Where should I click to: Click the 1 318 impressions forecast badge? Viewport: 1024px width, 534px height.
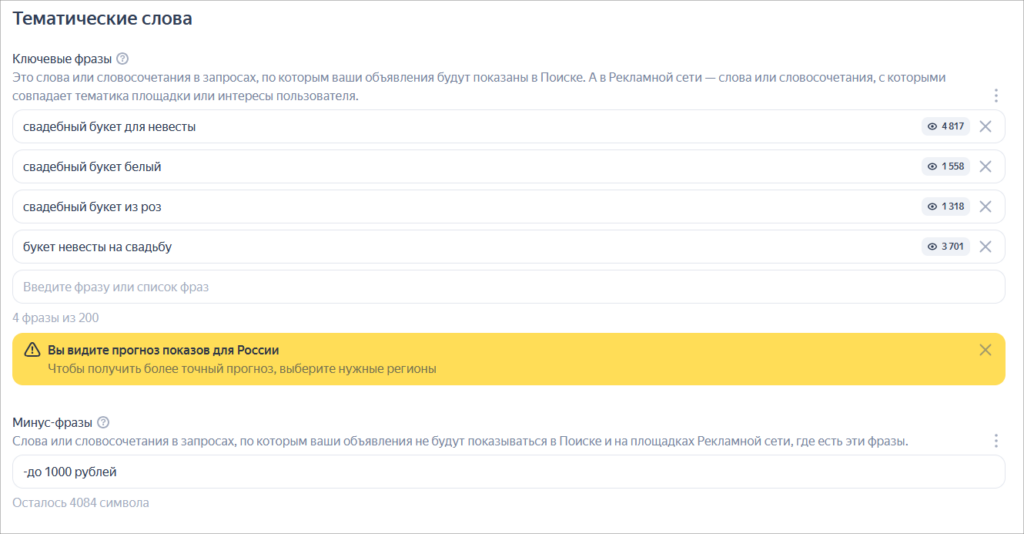(945, 207)
